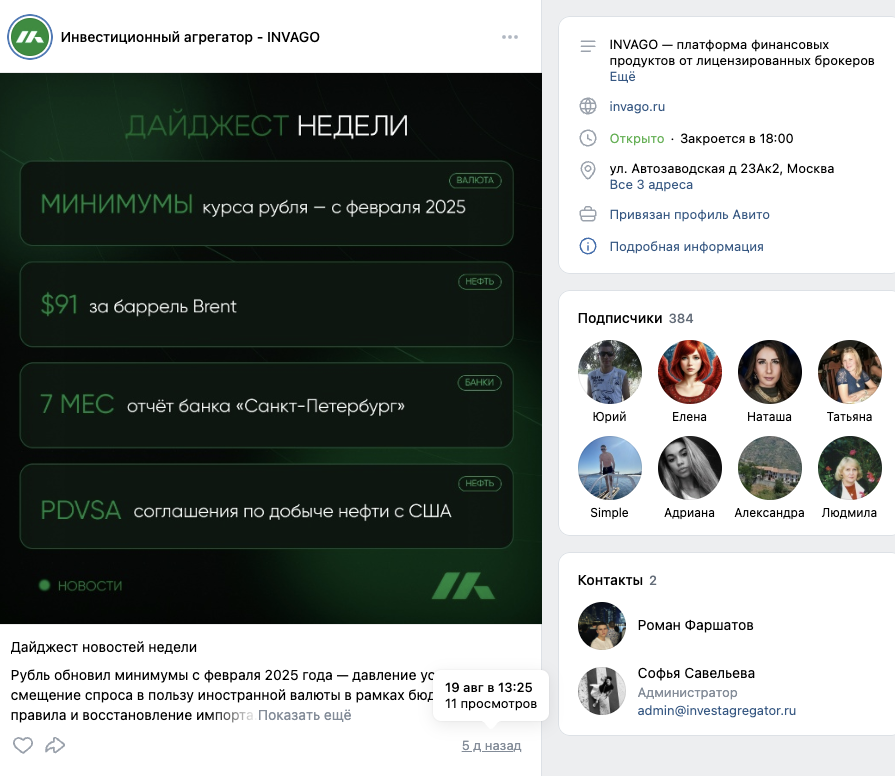Image resolution: width=895 pixels, height=776 pixels.
Task: Click the clock icon next to opening hours
Action: [588, 138]
